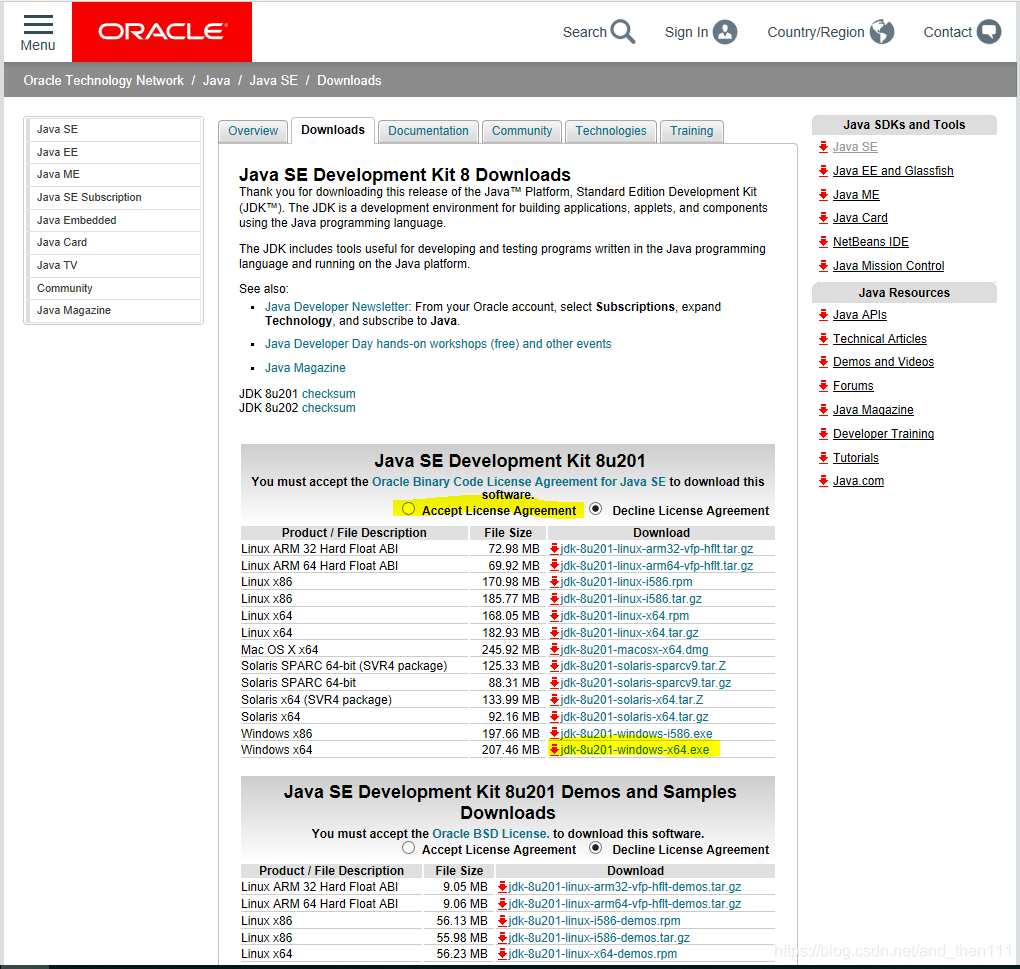1020x969 pixels.
Task: Click red download icon for jdk-8u201-linux-arm32-vfp-hflt.tar.gz
Action: 554,549
